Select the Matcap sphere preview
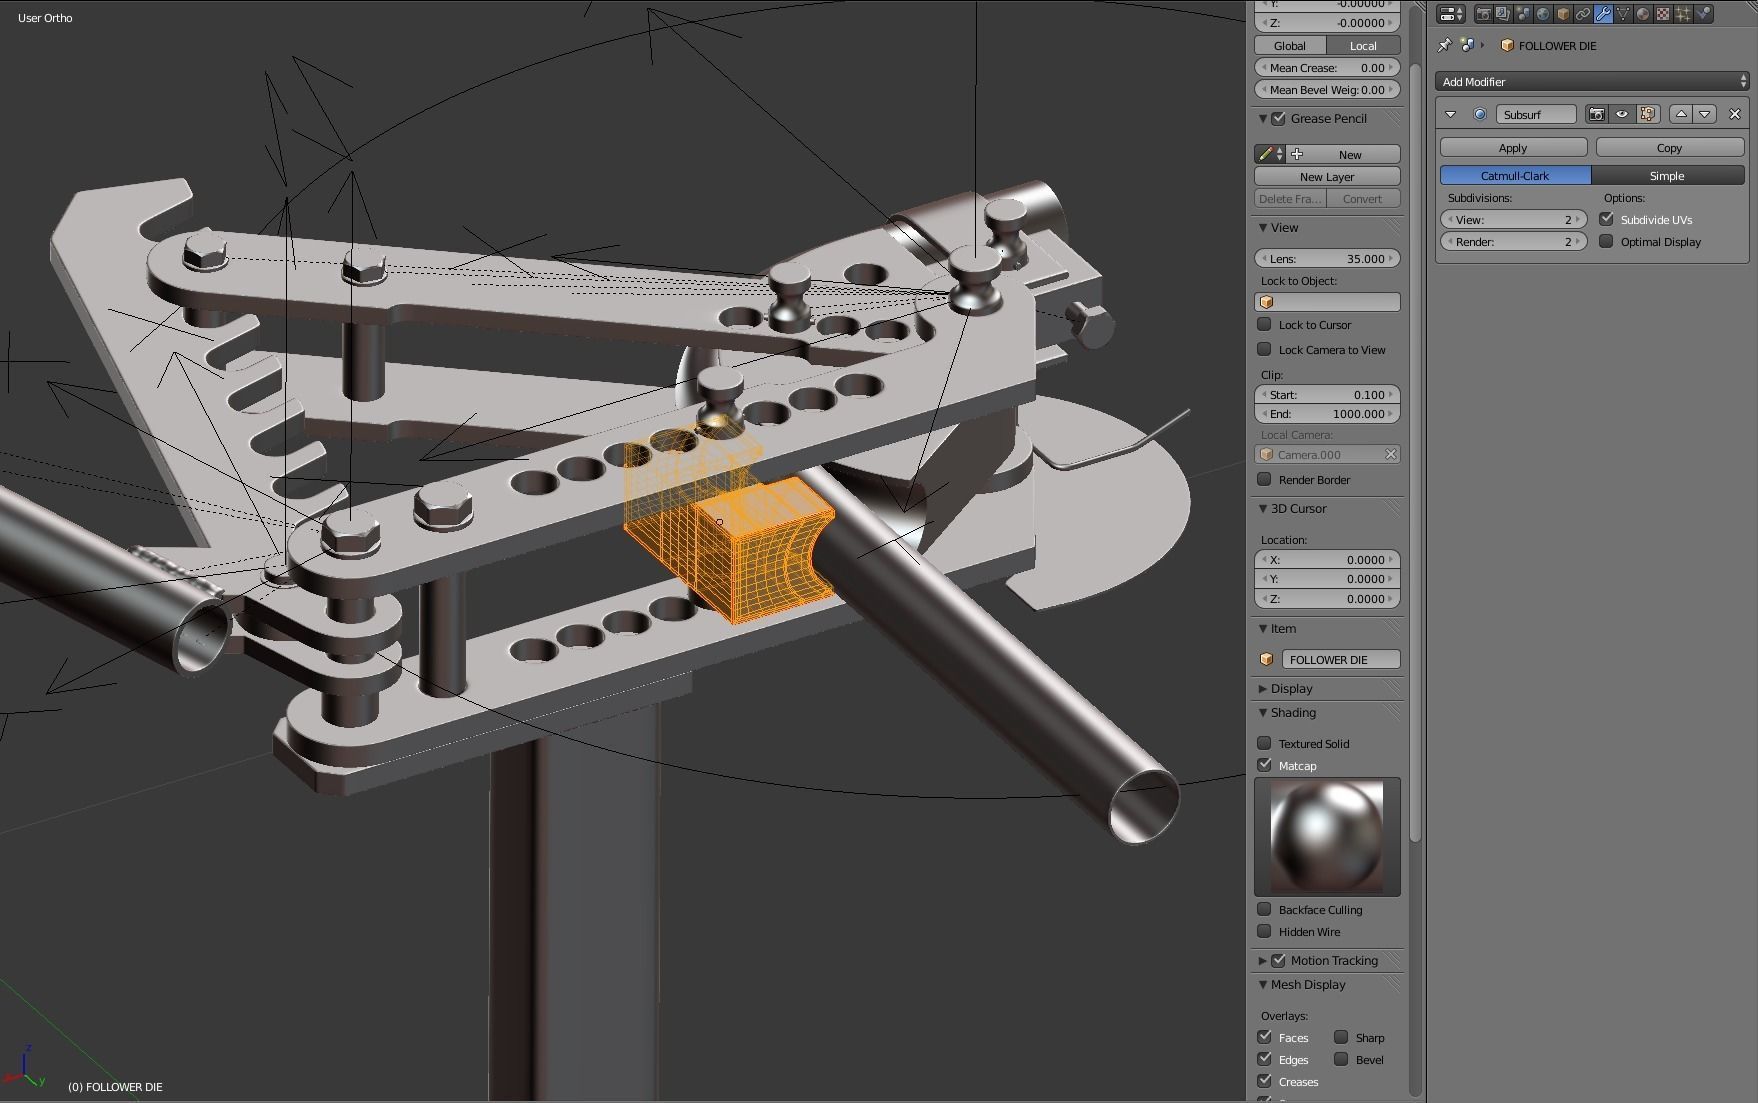Screen dimensions: 1758x1103 point(1327,836)
